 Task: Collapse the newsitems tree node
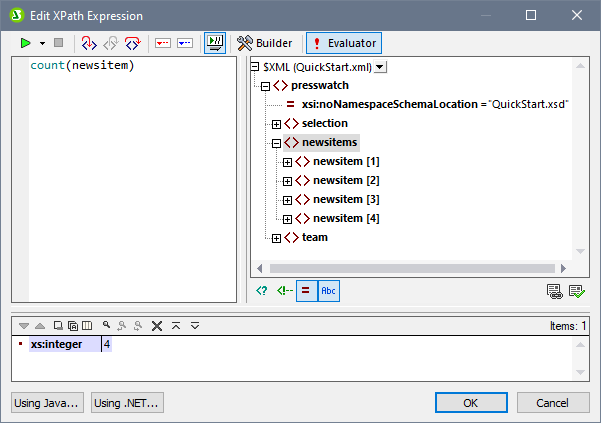click(276, 143)
